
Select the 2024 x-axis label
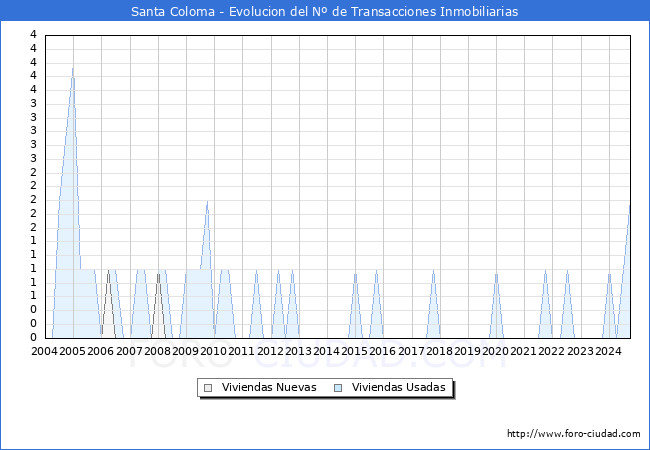[608, 351]
